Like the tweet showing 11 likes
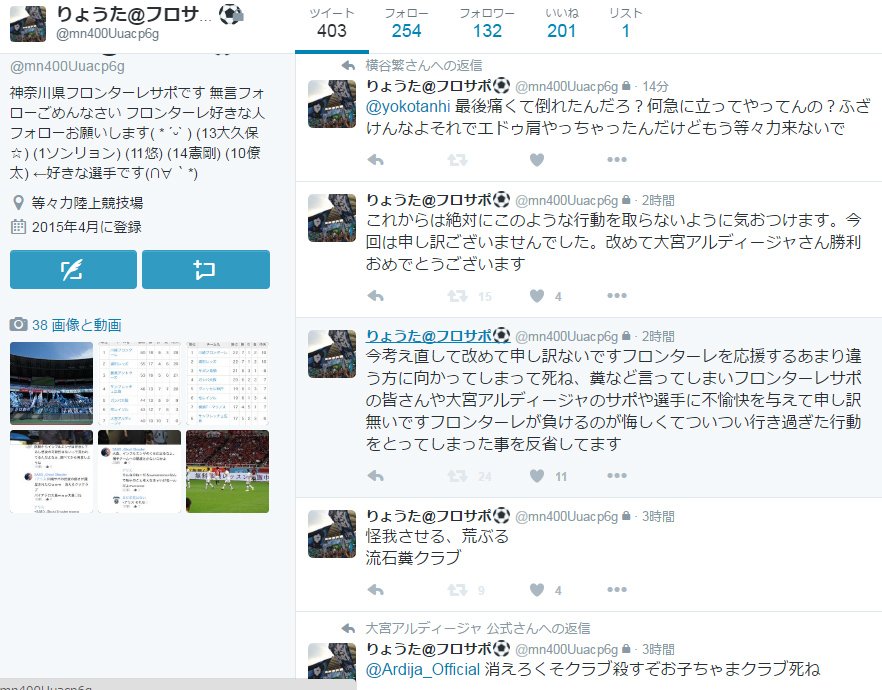This screenshot has height=690, width=882. [537, 476]
